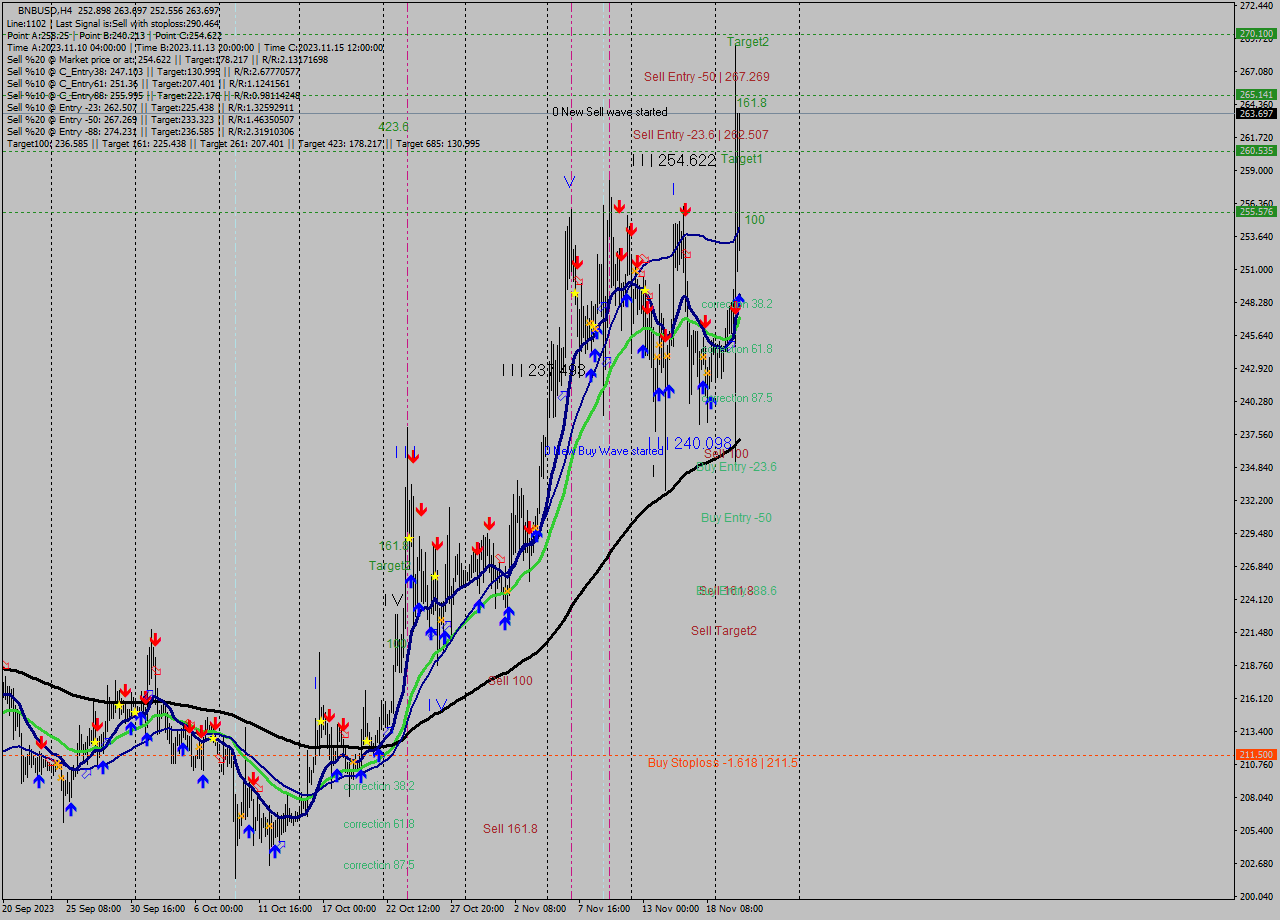Viewport: 1280px width, 920px height.
Task: Click the 0 New Buy Wave started annotation
Action: [x=603, y=450]
